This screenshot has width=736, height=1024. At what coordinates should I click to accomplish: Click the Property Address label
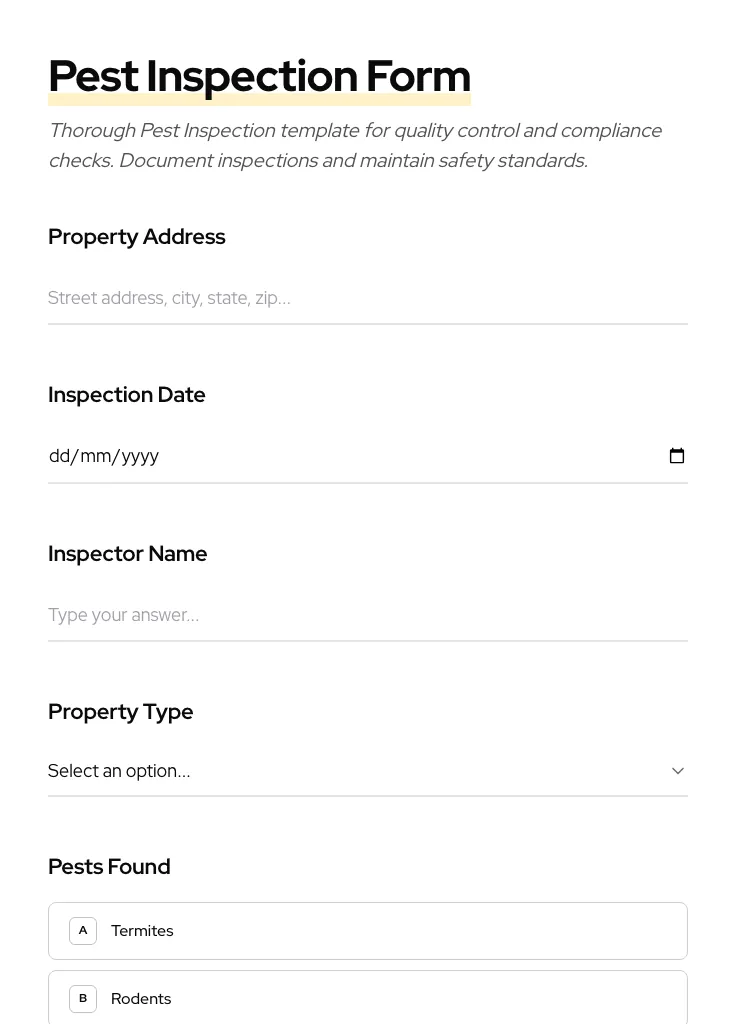coord(137,236)
